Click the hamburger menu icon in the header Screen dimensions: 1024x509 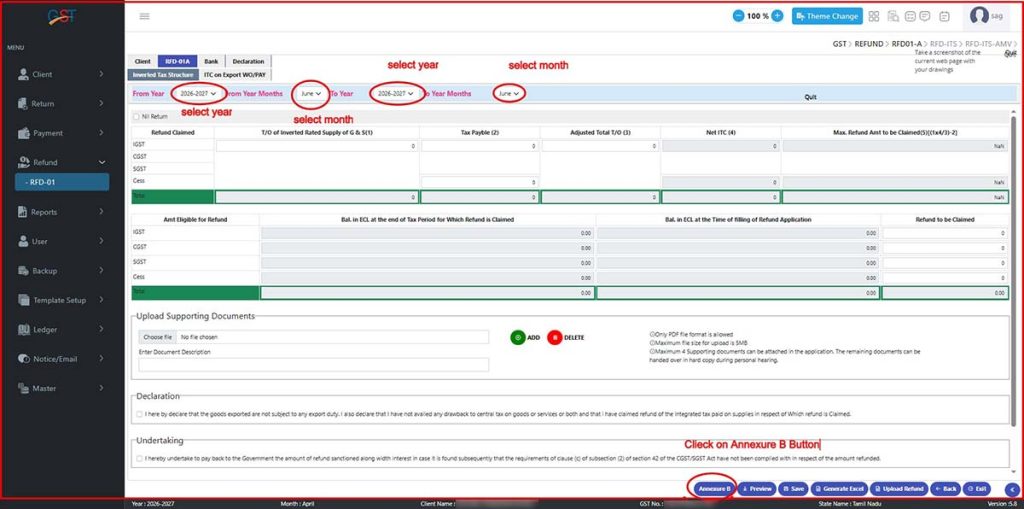point(144,16)
